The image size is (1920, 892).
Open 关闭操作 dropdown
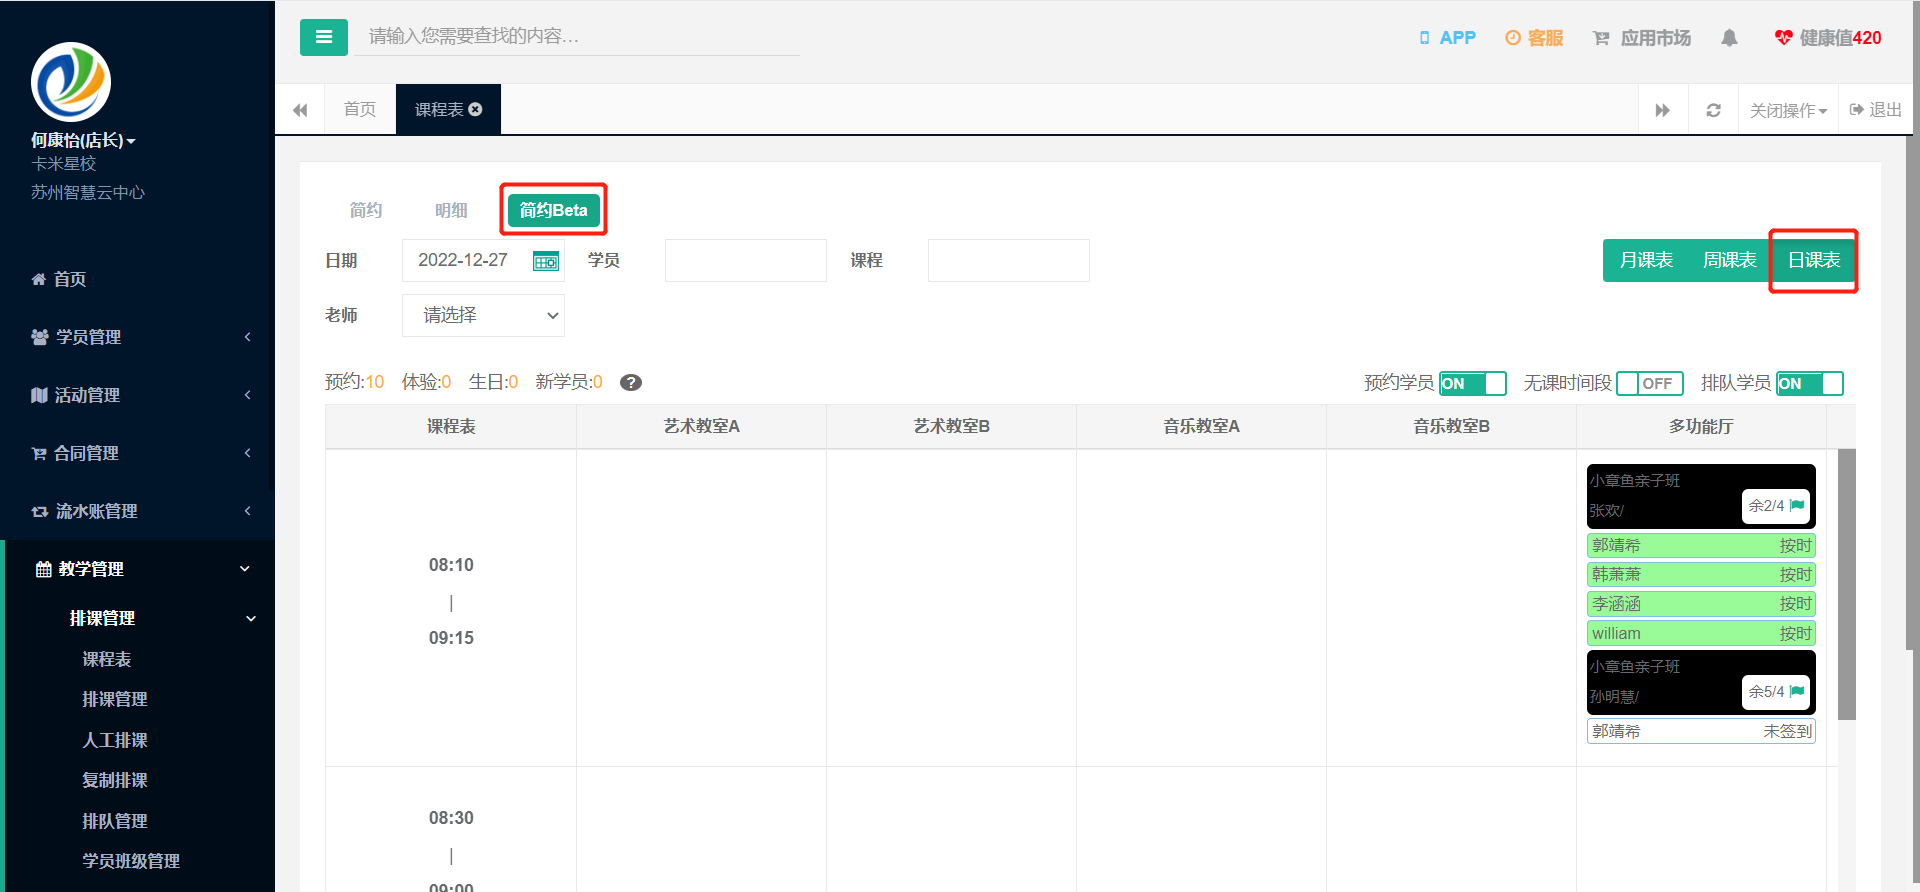click(1788, 110)
